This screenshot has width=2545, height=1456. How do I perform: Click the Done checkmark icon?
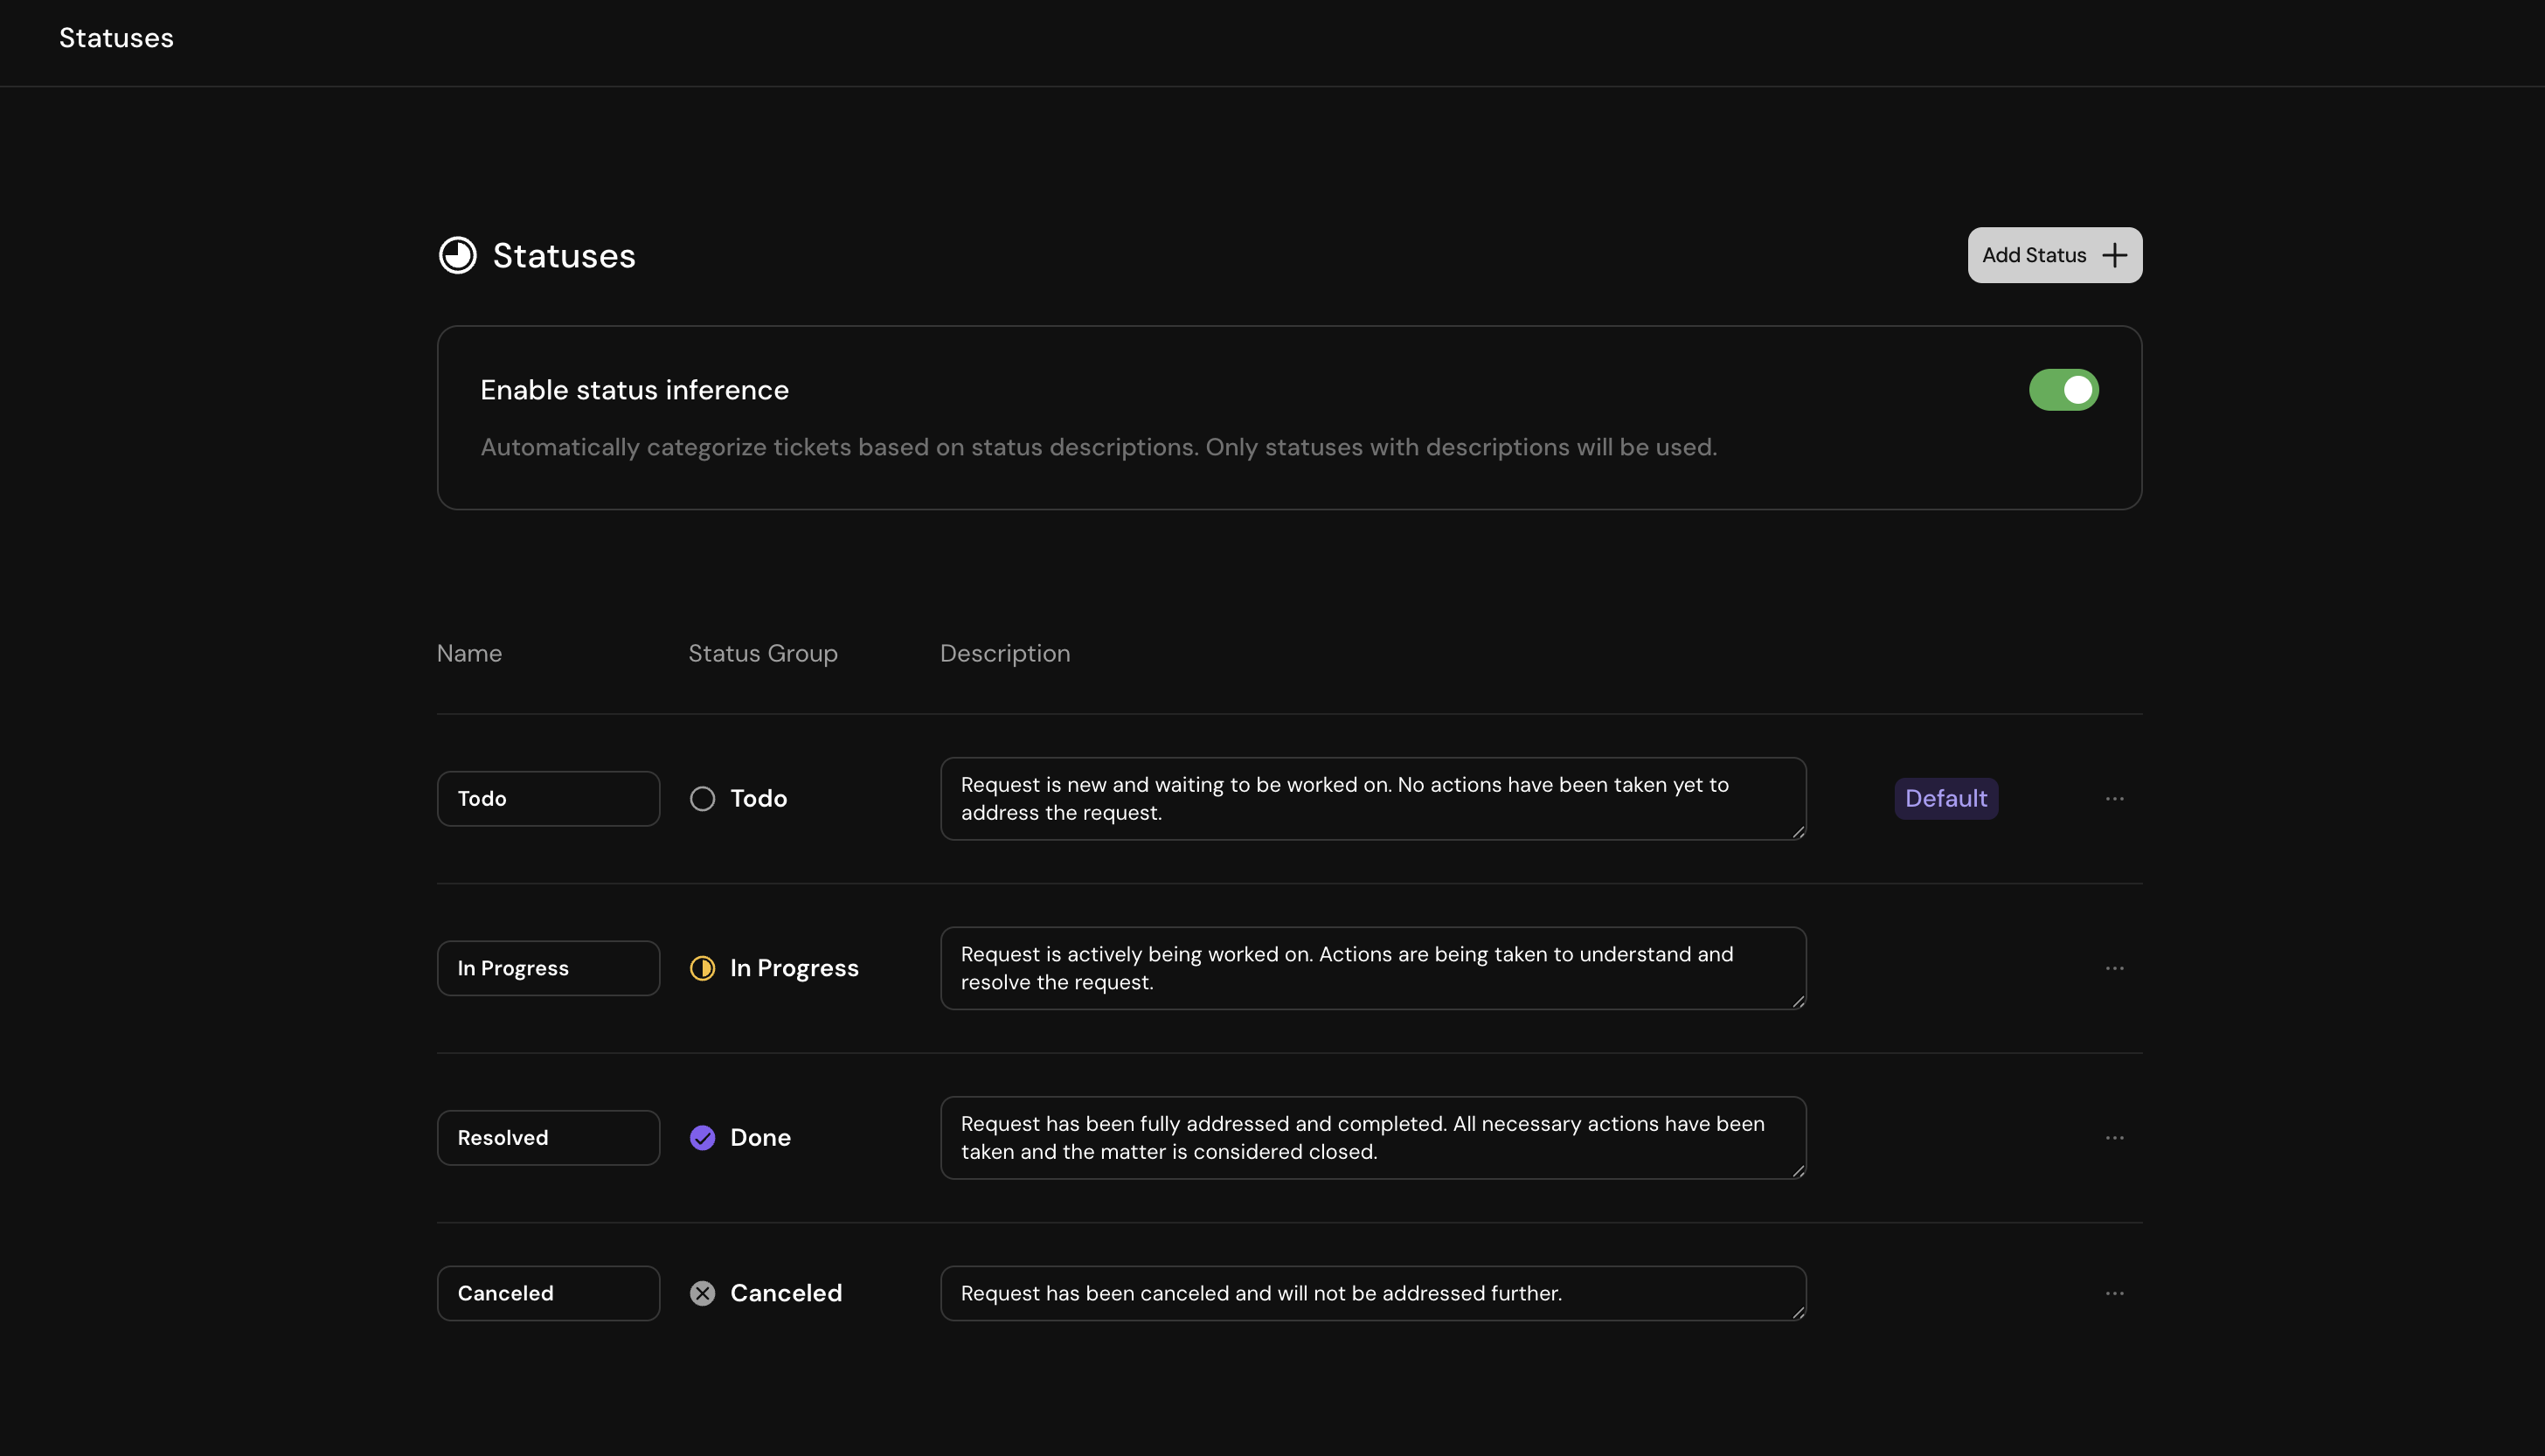click(x=702, y=1137)
